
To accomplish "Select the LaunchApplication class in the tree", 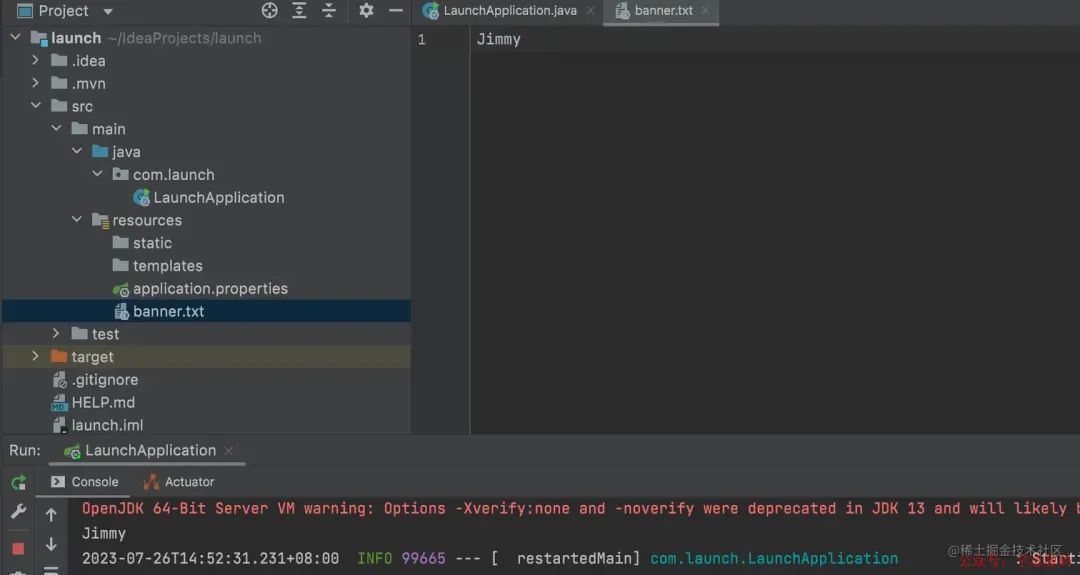I will pyautogui.click(x=218, y=198).
